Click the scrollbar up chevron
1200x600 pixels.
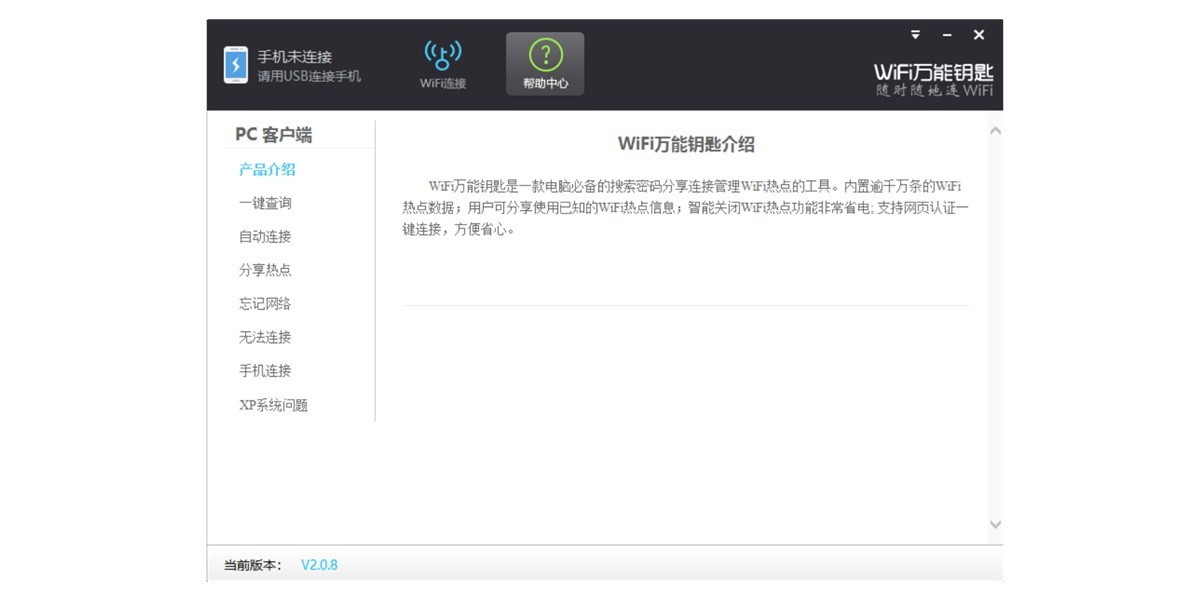pos(995,129)
